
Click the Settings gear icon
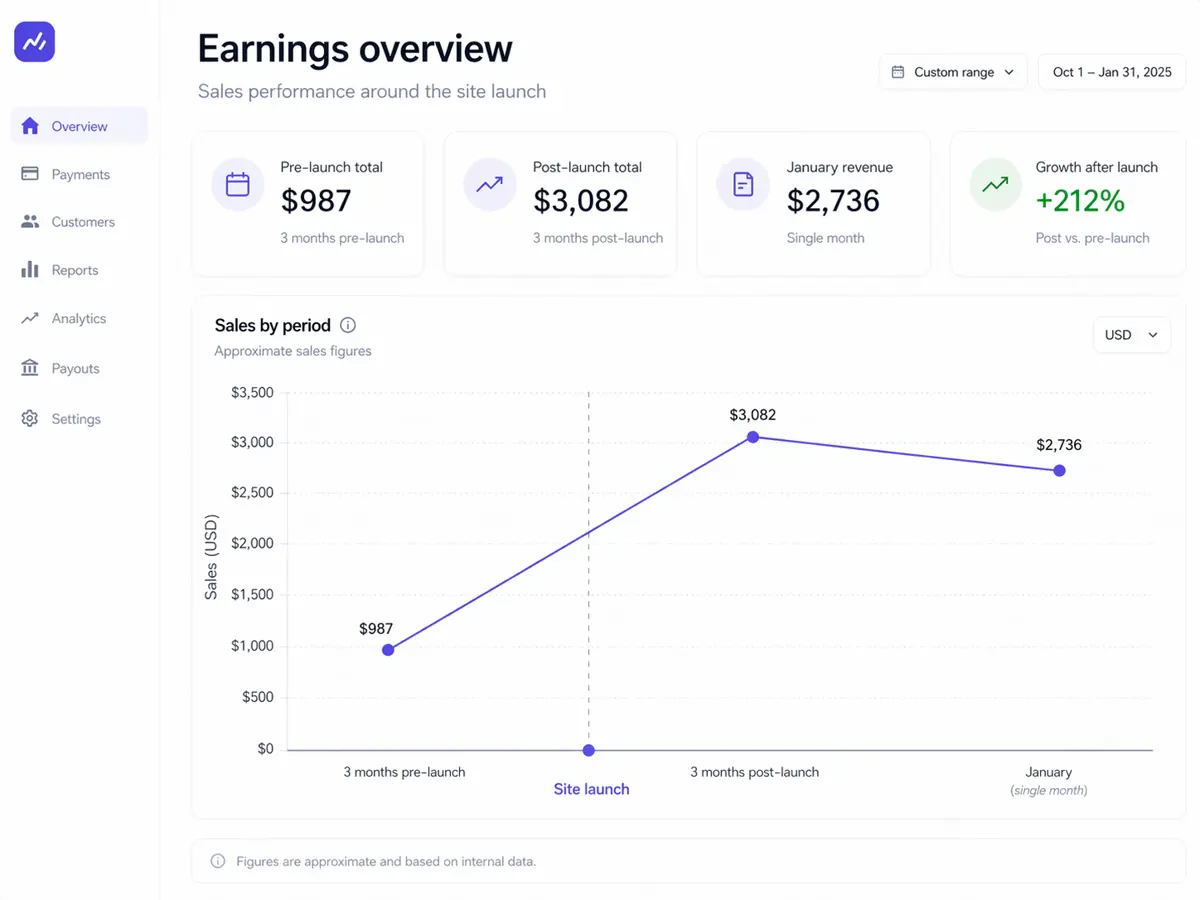30,419
